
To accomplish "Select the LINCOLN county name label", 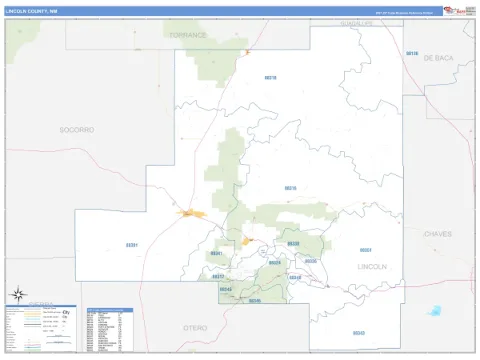I will (x=372, y=267).
